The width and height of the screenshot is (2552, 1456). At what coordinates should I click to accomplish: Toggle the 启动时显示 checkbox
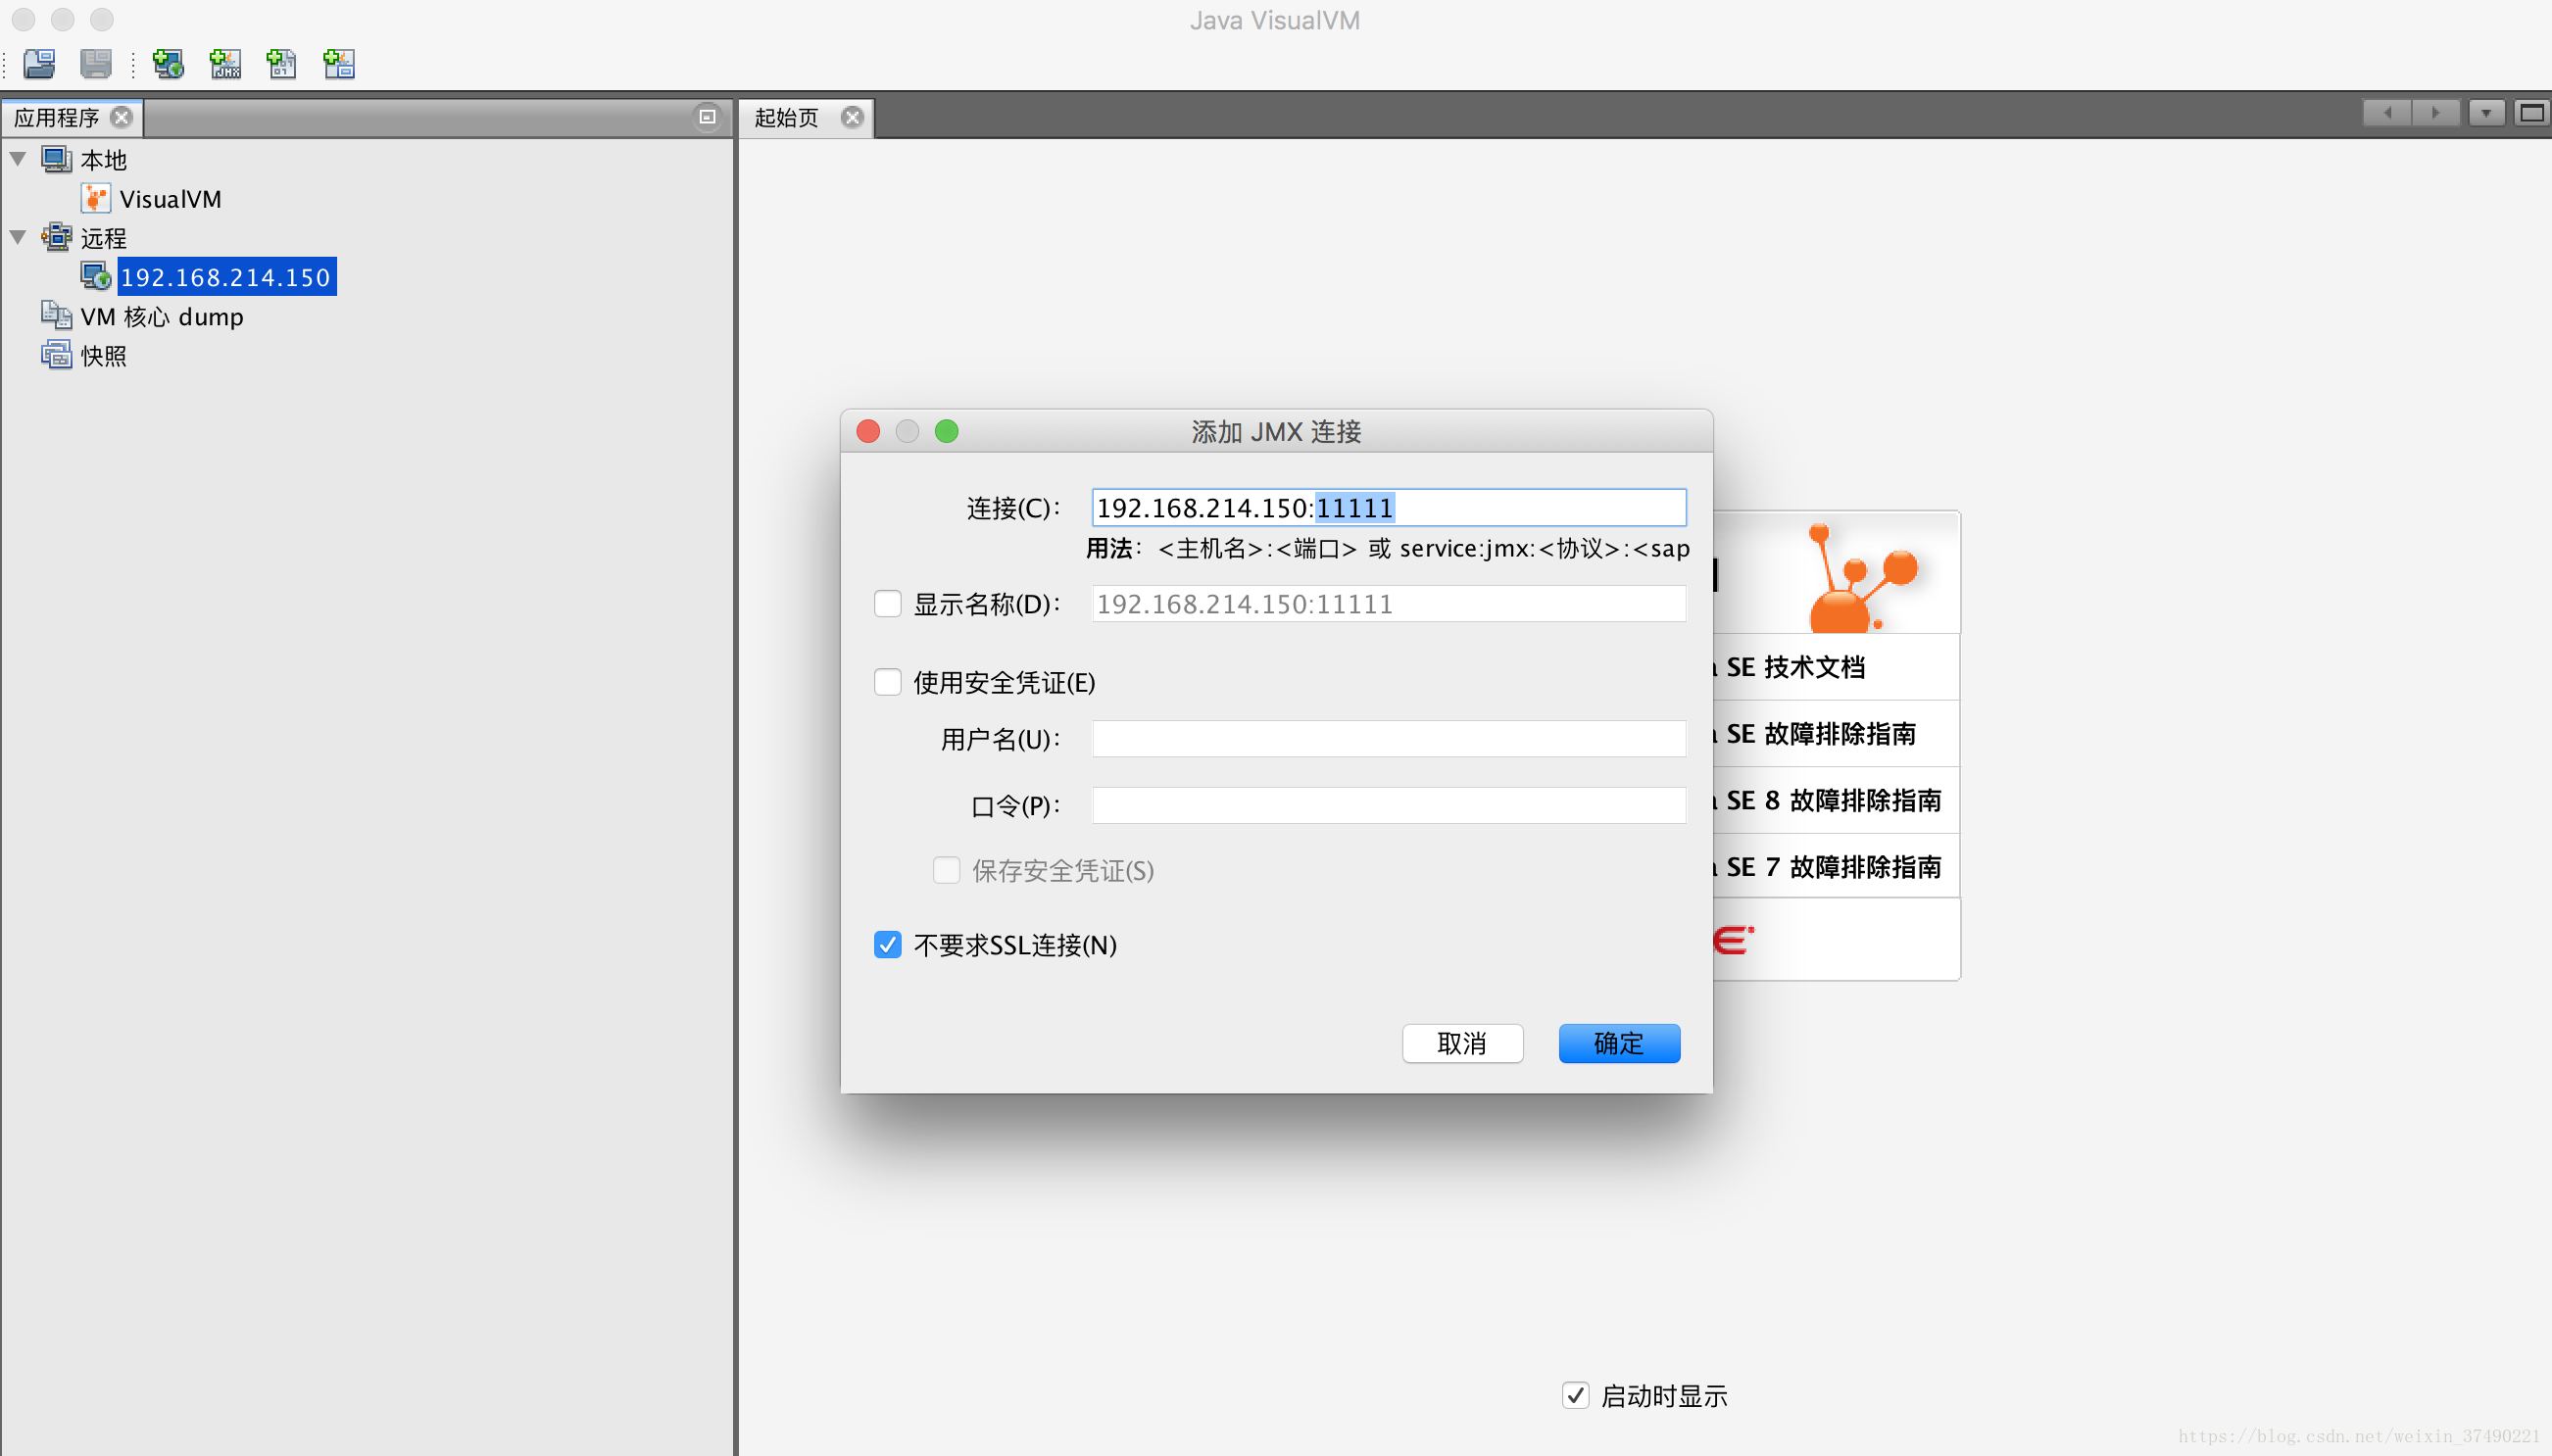point(1575,1395)
